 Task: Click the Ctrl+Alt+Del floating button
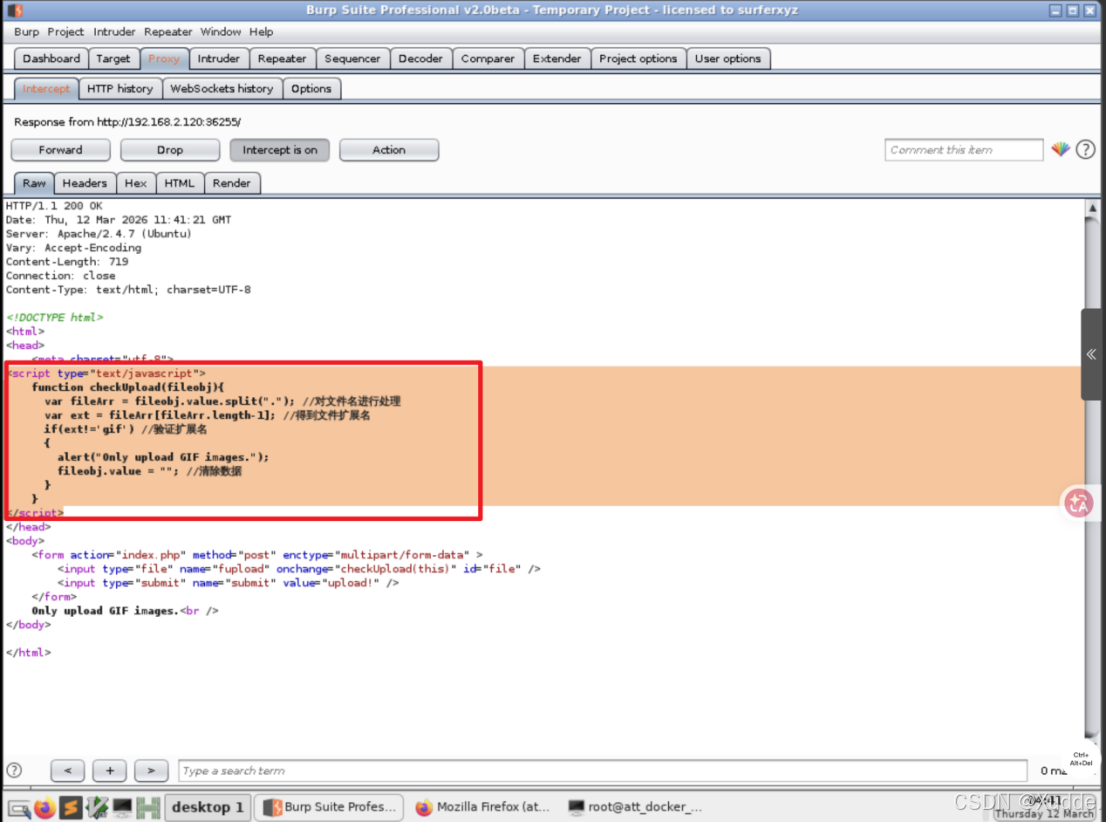(x=1080, y=758)
